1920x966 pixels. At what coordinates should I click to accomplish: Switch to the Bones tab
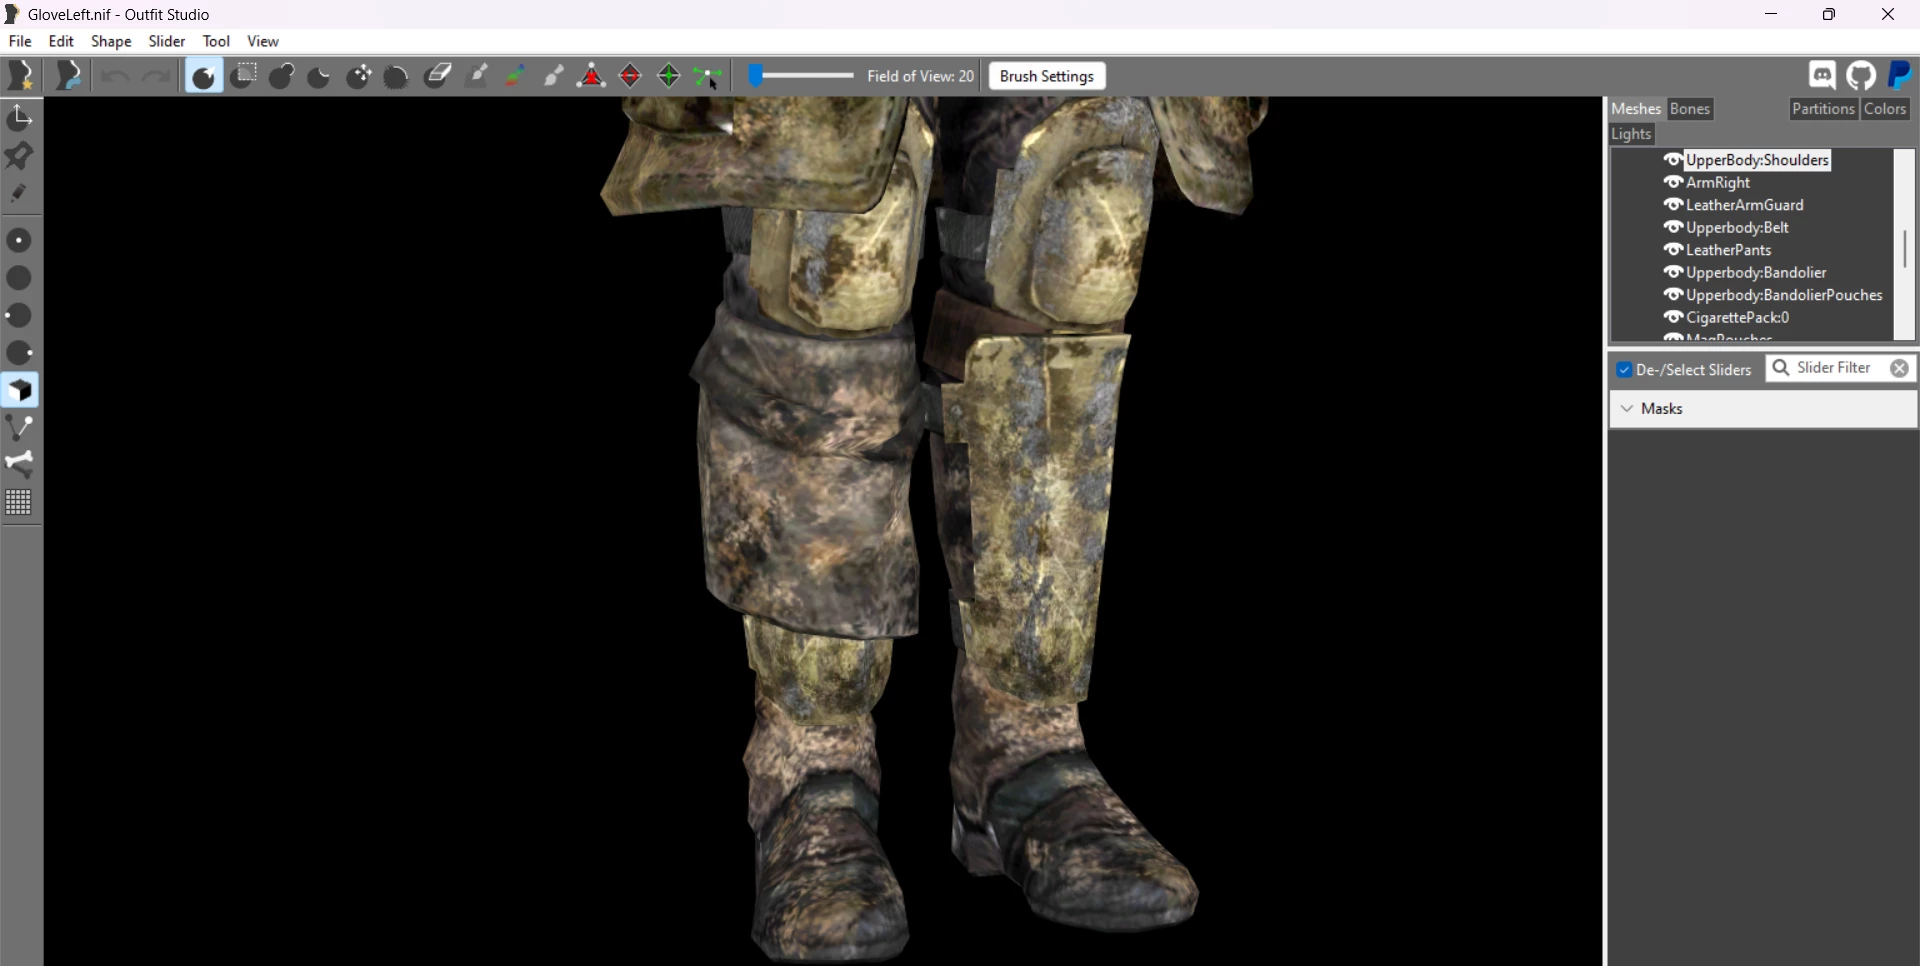[x=1690, y=109]
